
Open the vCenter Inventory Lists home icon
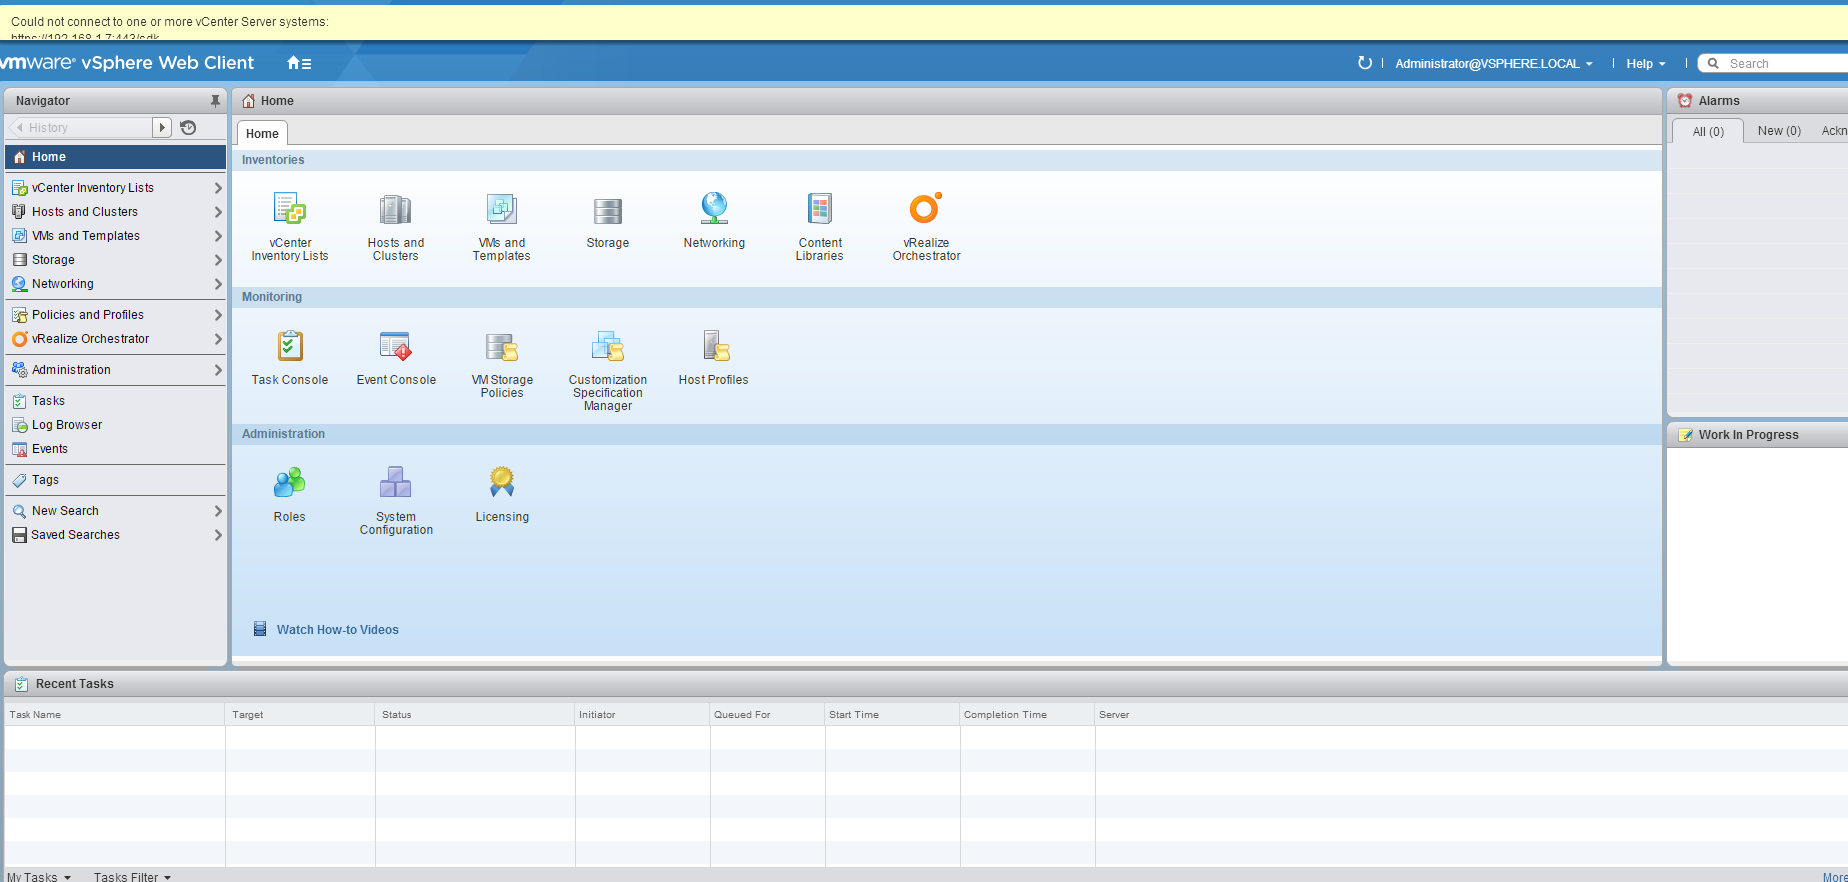tap(290, 208)
